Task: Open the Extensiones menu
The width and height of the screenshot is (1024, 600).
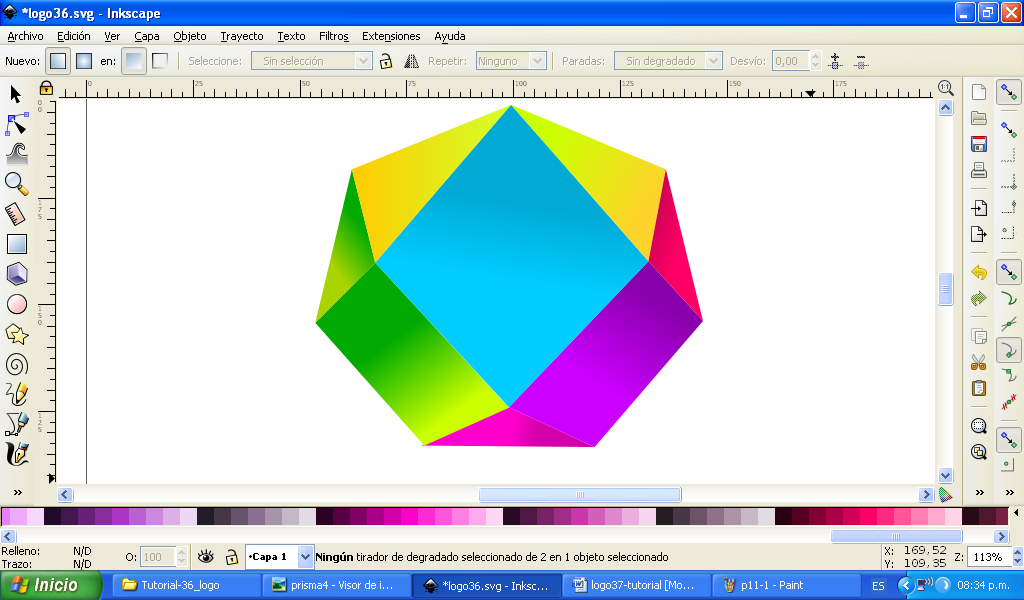Action: [391, 36]
